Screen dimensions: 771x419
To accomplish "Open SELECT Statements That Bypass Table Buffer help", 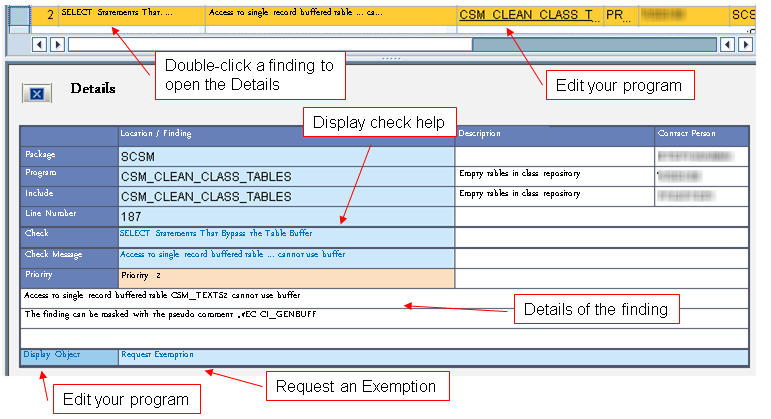I will pyautogui.click(x=217, y=234).
